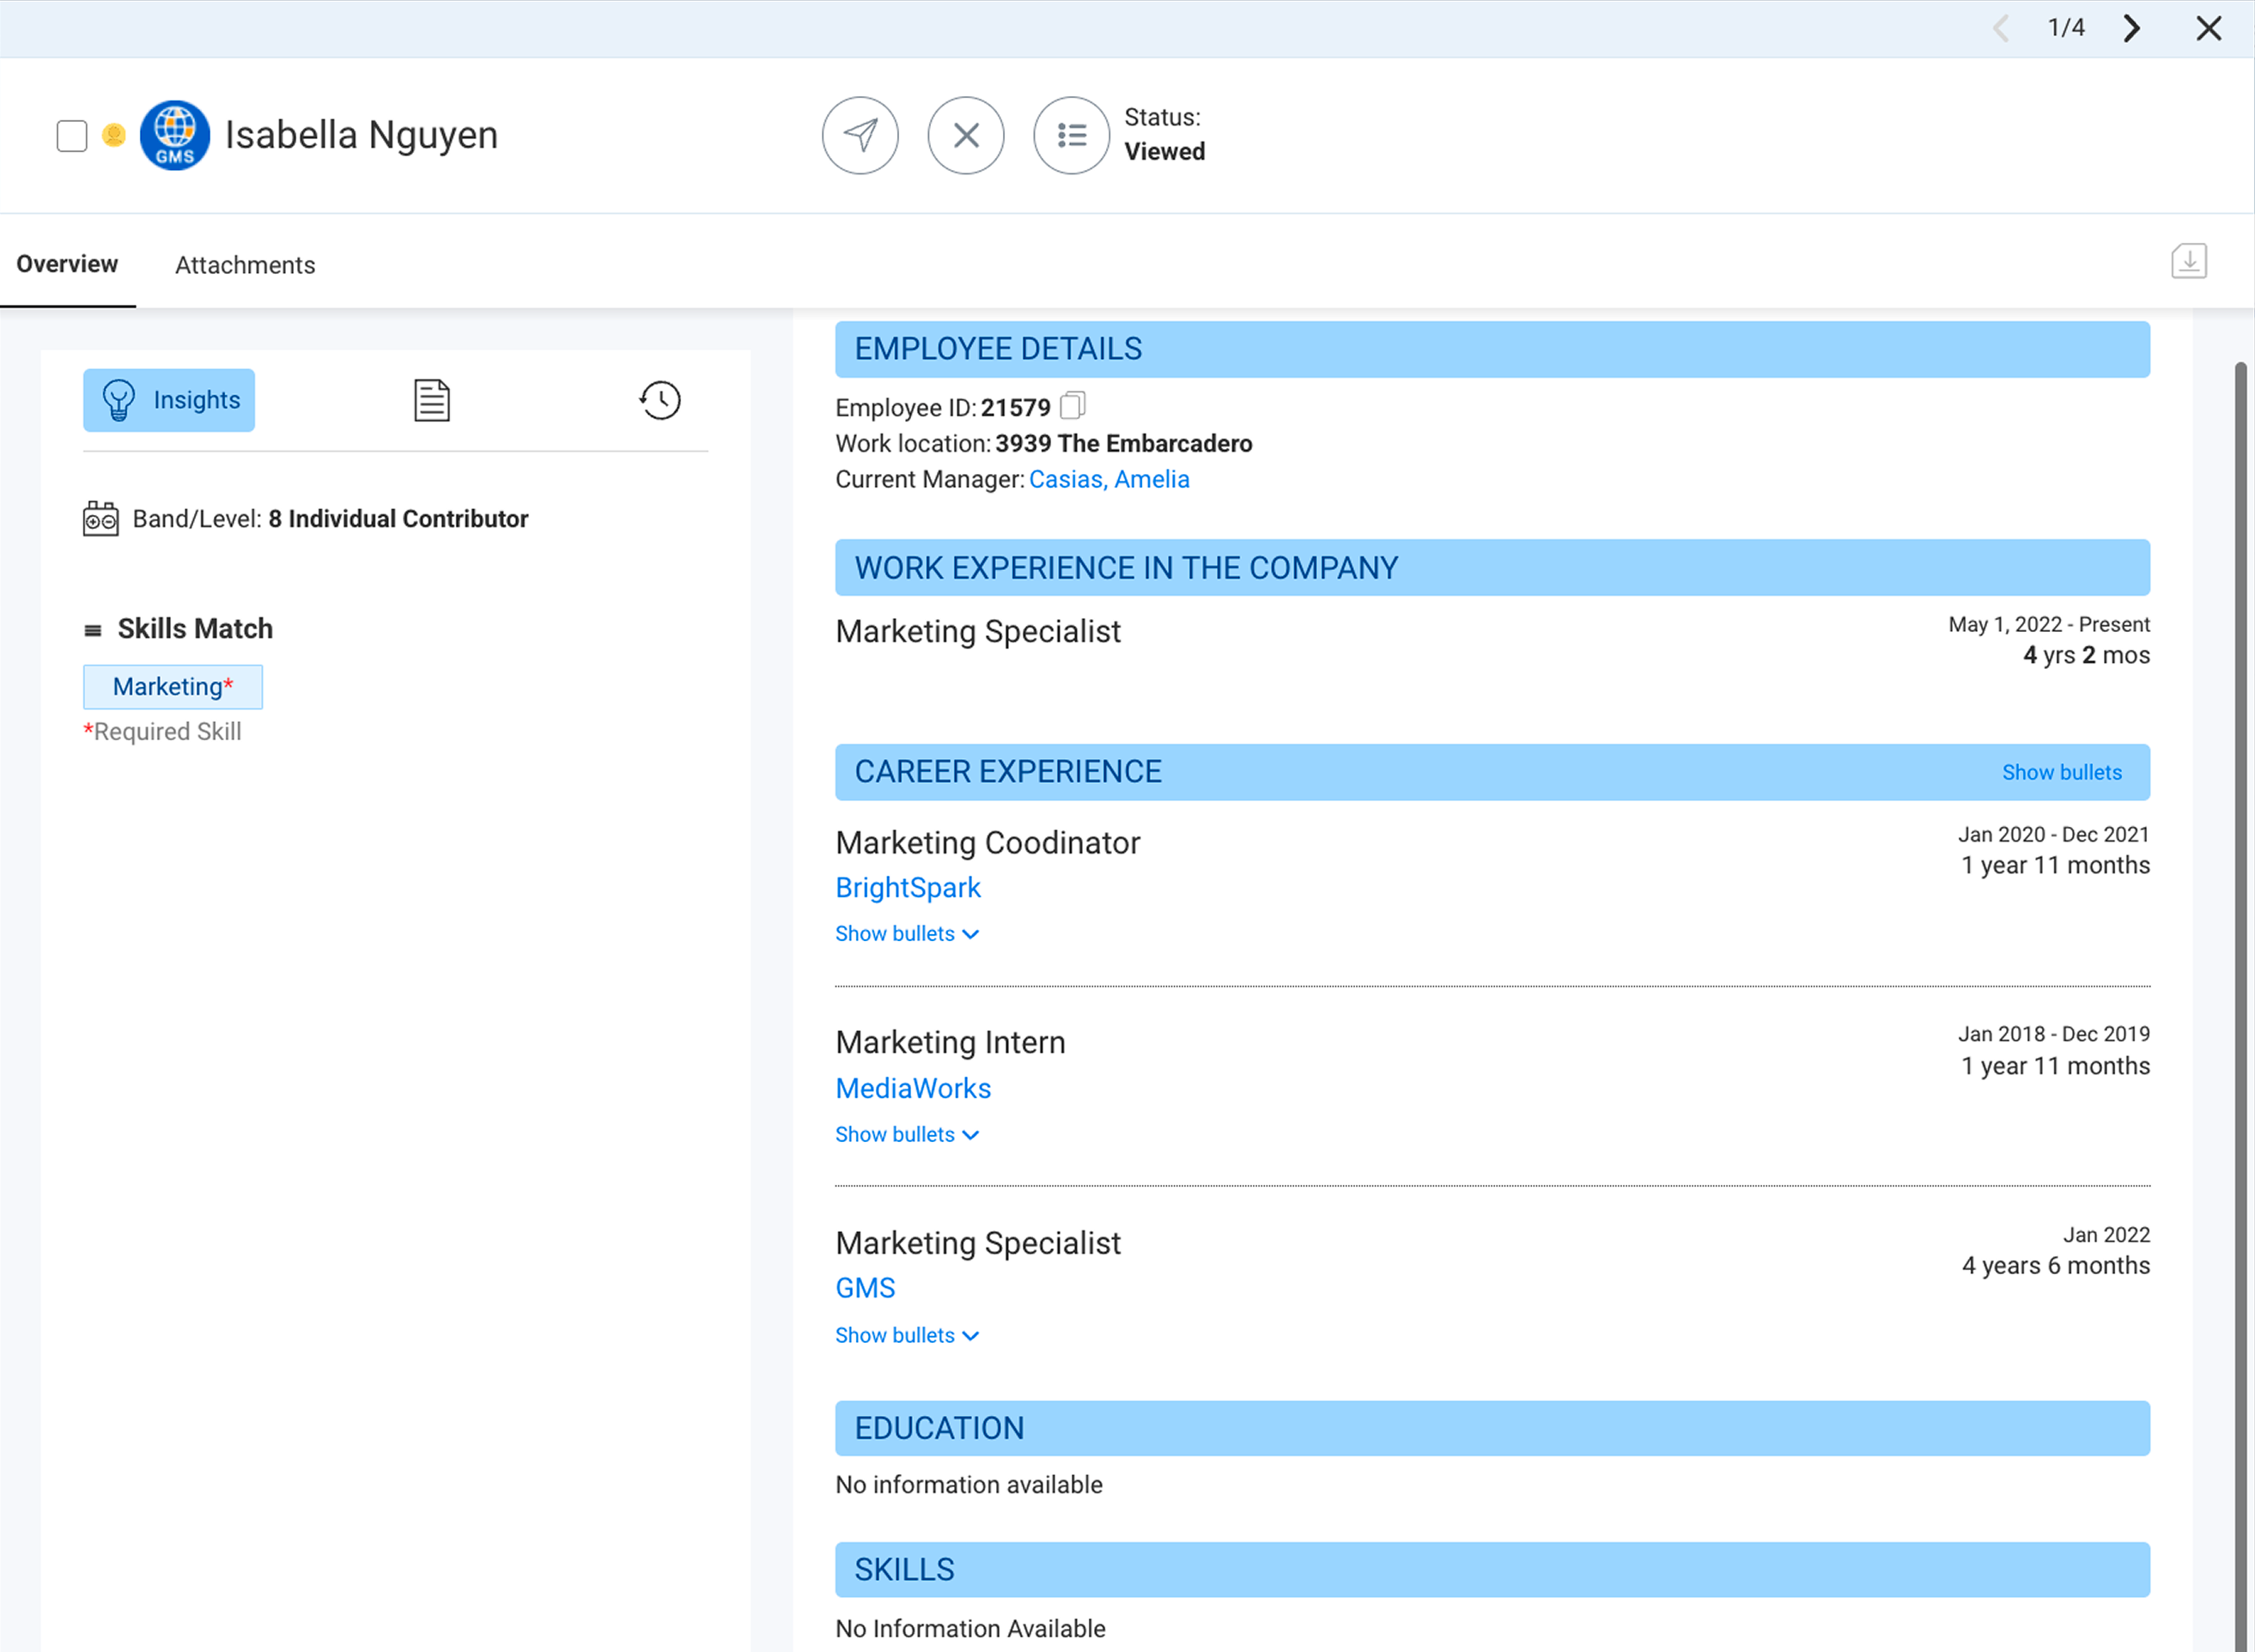Screen dimensions: 2255x1652
Task: Switch to the Overview tab
Action: [67, 264]
